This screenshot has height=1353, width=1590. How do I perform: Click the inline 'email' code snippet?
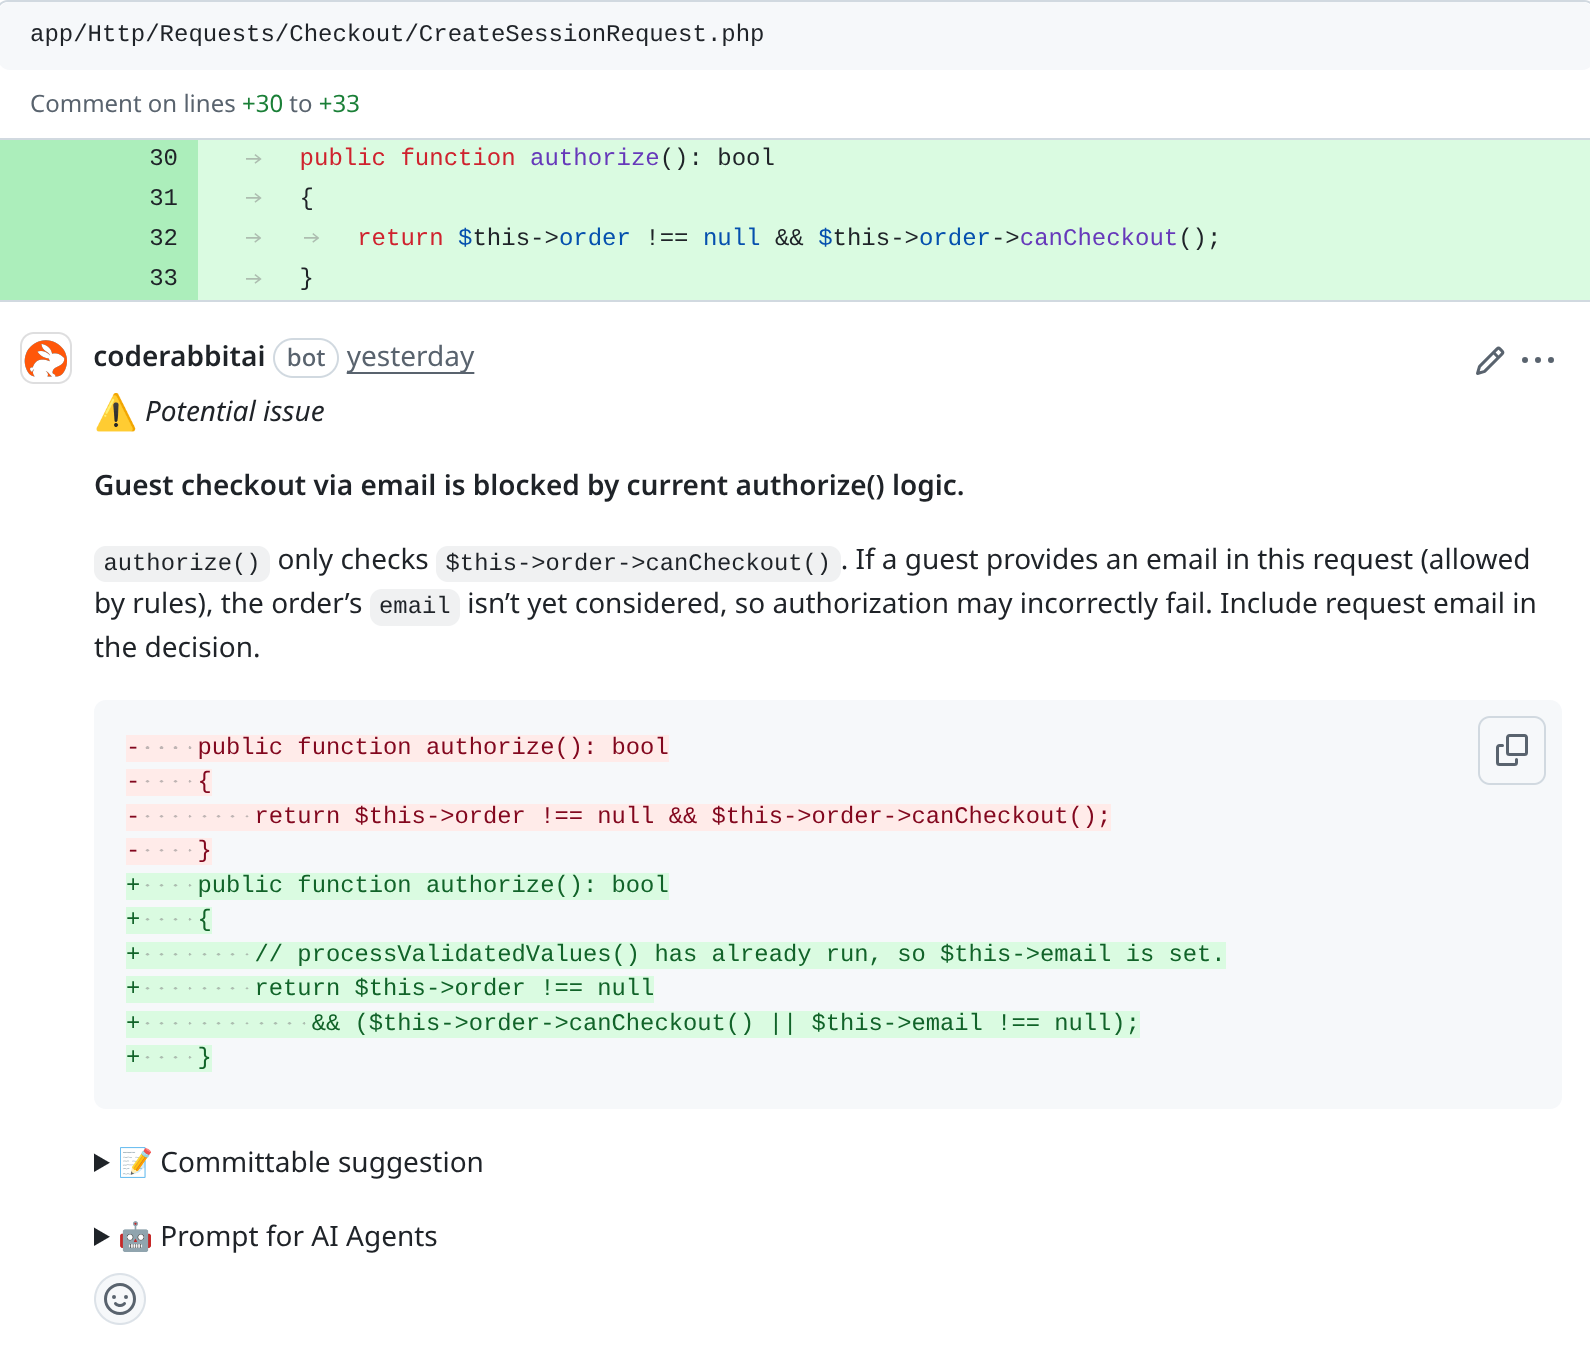pyautogui.click(x=415, y=606)
